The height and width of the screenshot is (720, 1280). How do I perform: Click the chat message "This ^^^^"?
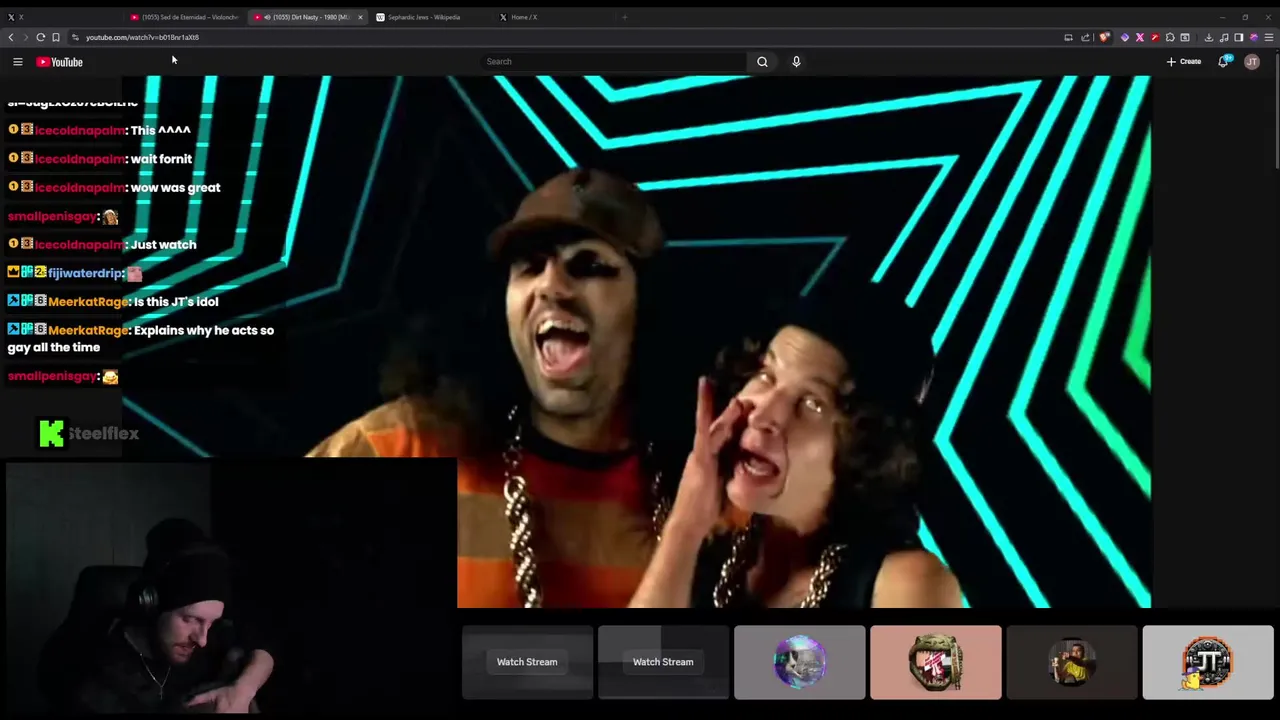(160, 130)
